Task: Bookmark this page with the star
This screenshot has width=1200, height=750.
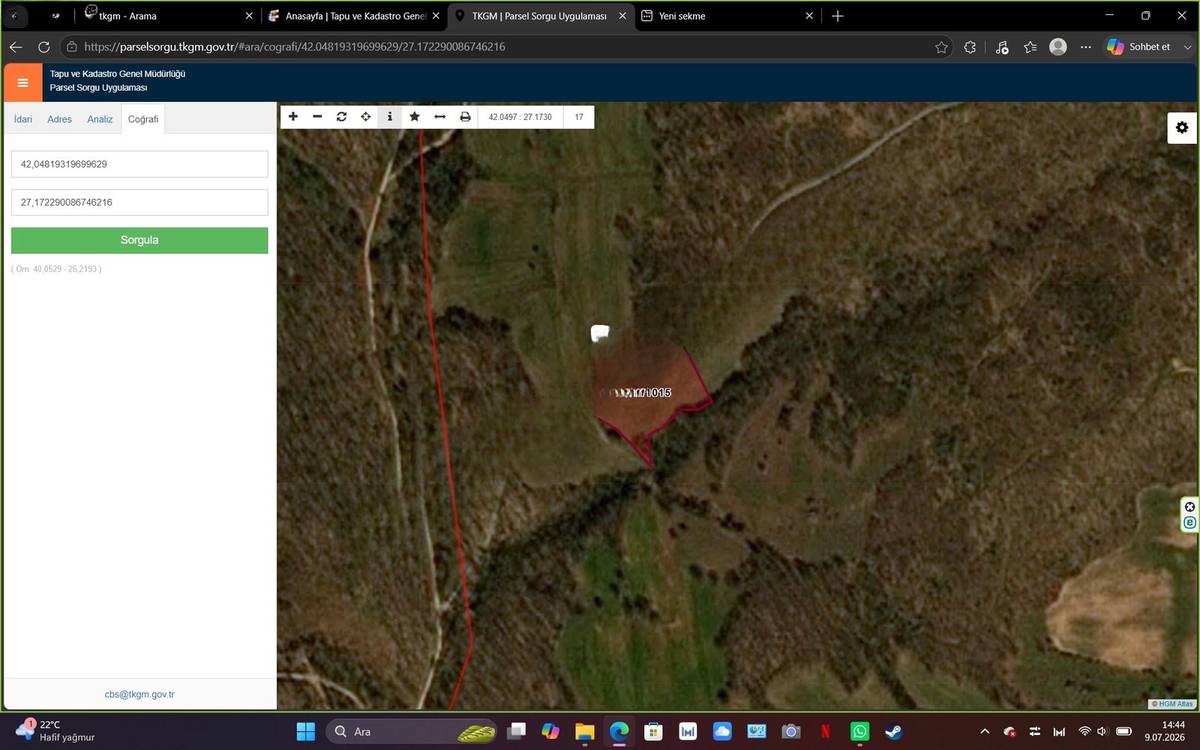Action: 941,47
